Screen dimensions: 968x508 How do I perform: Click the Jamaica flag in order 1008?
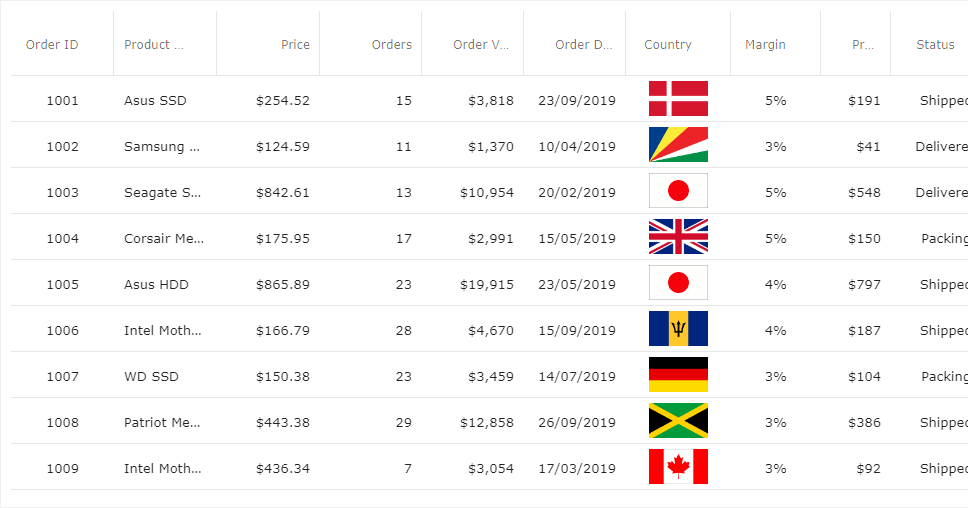coord(678,421)
